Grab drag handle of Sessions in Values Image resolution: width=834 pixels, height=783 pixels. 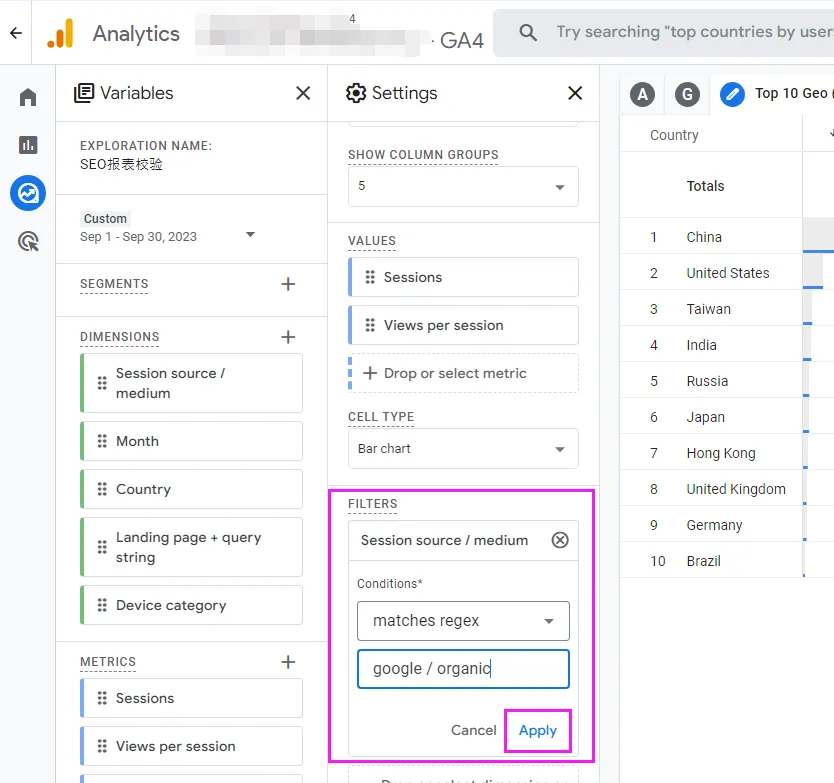coord(370,277)
